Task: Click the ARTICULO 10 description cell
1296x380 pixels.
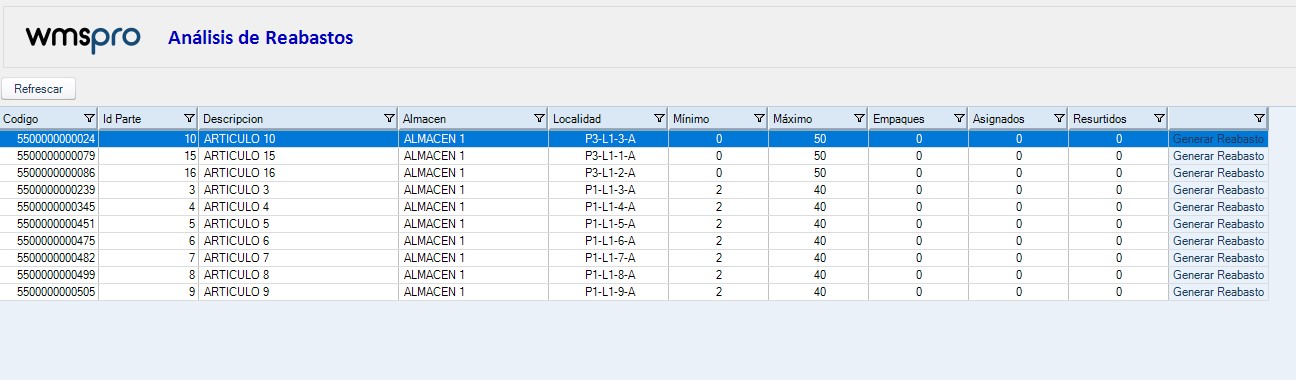Action: (x=298, y=139)
